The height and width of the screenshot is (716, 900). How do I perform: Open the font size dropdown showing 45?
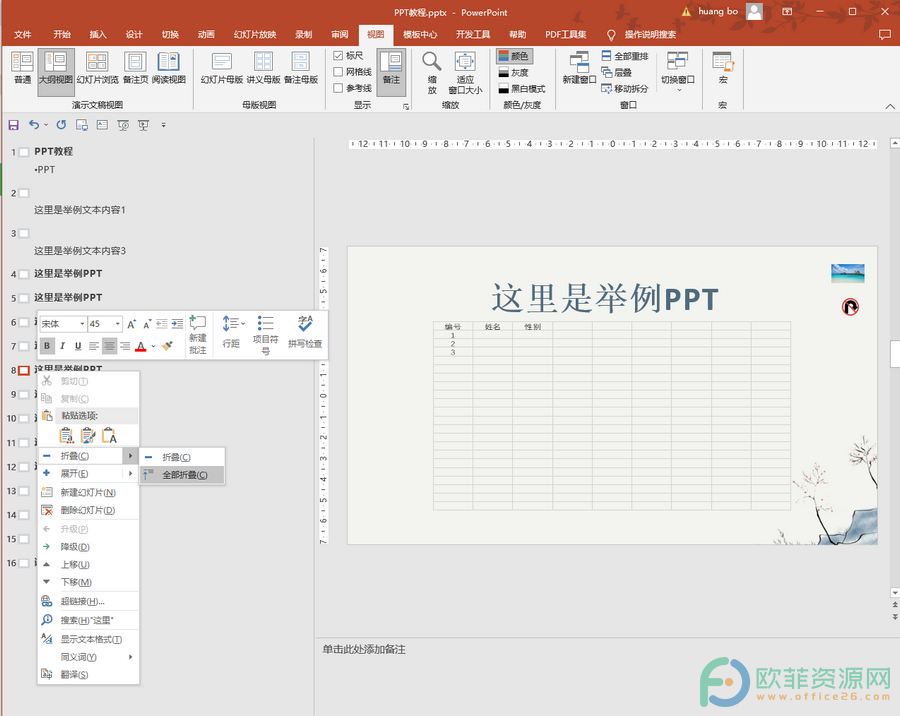118,324
